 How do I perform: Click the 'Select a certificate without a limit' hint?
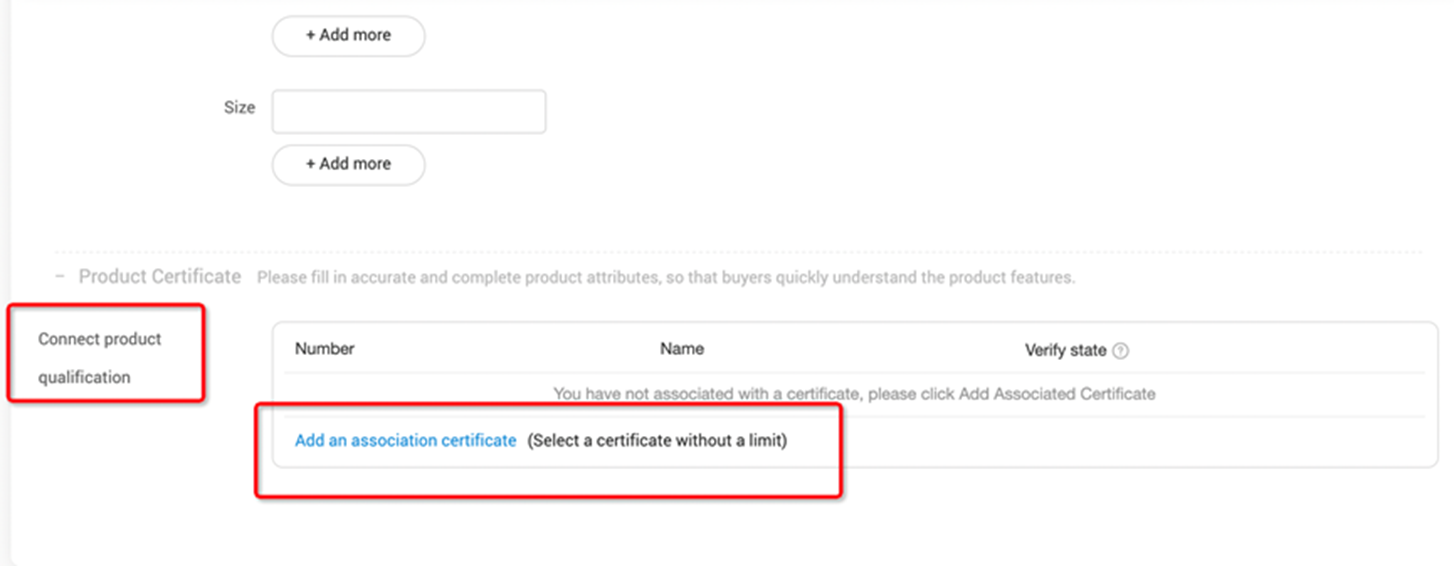pyautogui.click(x=657, y=440)
